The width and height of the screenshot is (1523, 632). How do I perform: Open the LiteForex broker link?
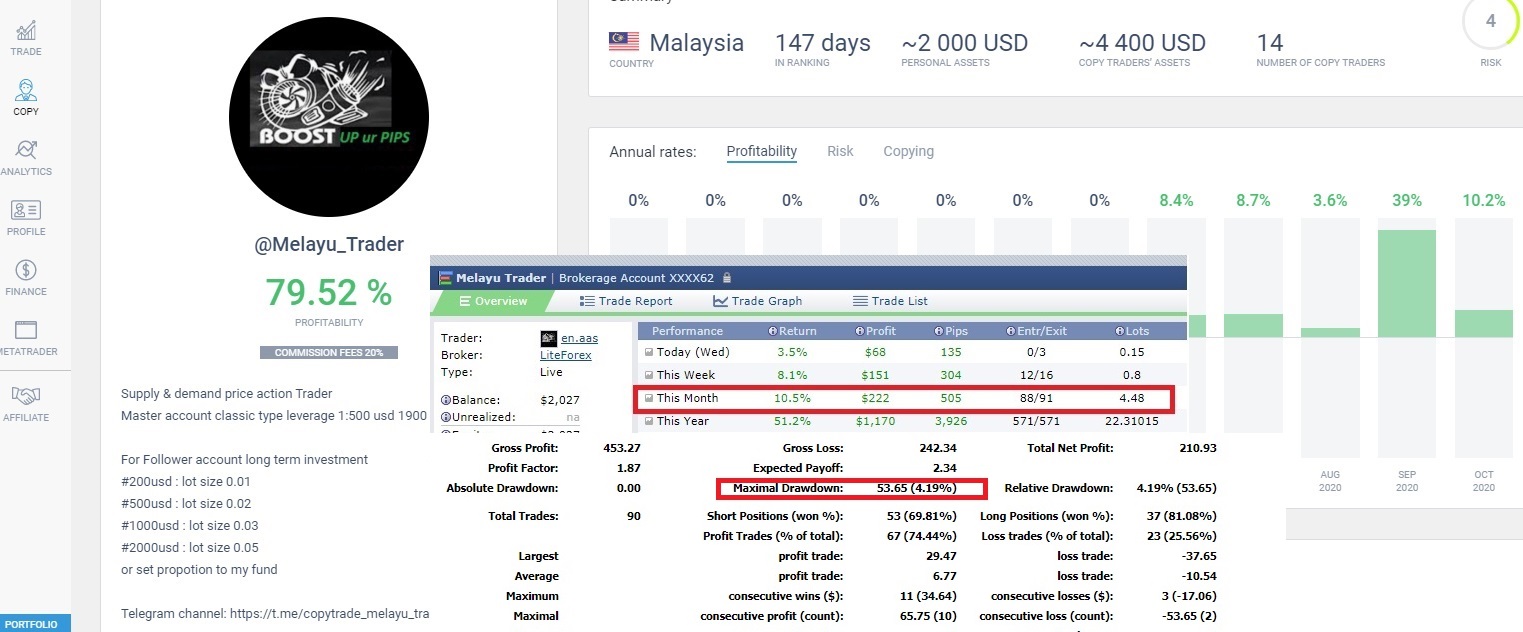[566, 355]
